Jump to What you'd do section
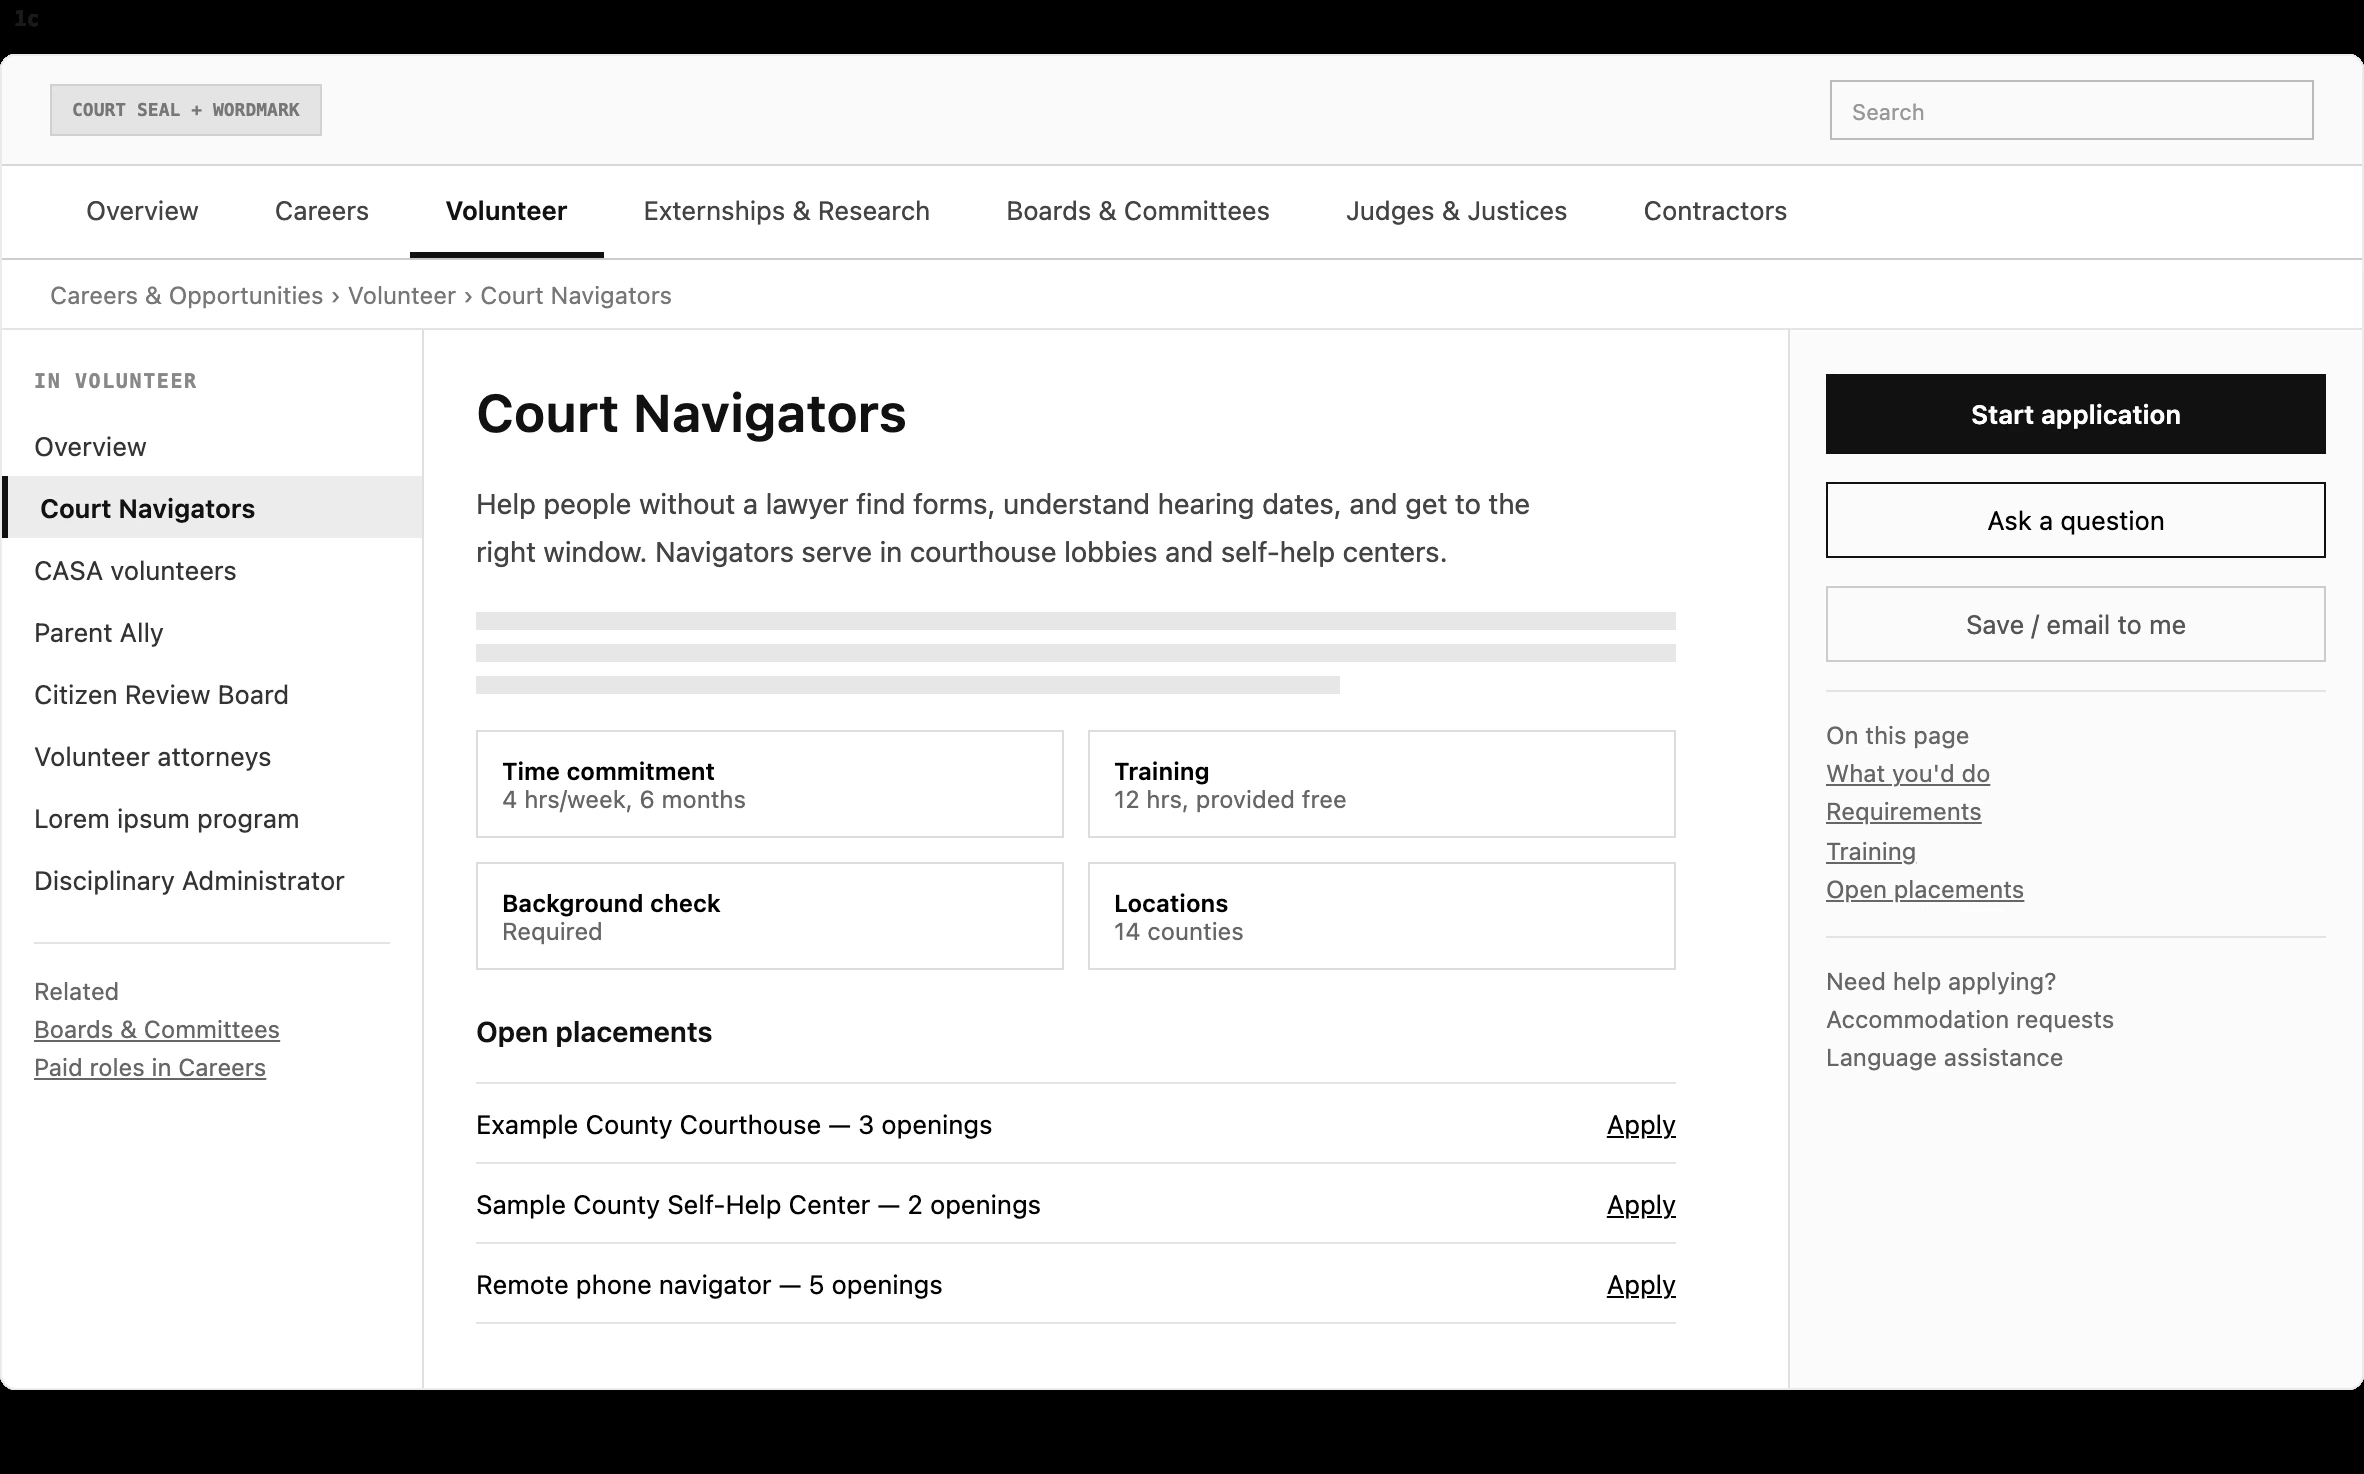2364x1474 pixels. pos(1907,774)
